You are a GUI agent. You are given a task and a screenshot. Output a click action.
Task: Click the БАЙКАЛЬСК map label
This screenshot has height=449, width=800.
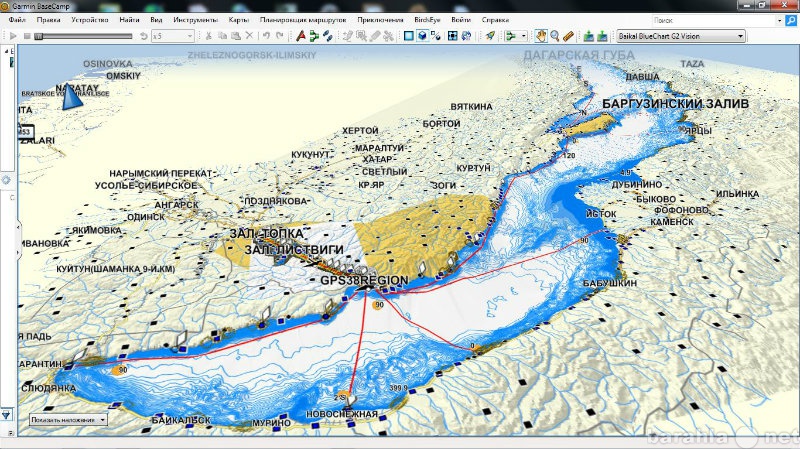(x=181, y=420)
